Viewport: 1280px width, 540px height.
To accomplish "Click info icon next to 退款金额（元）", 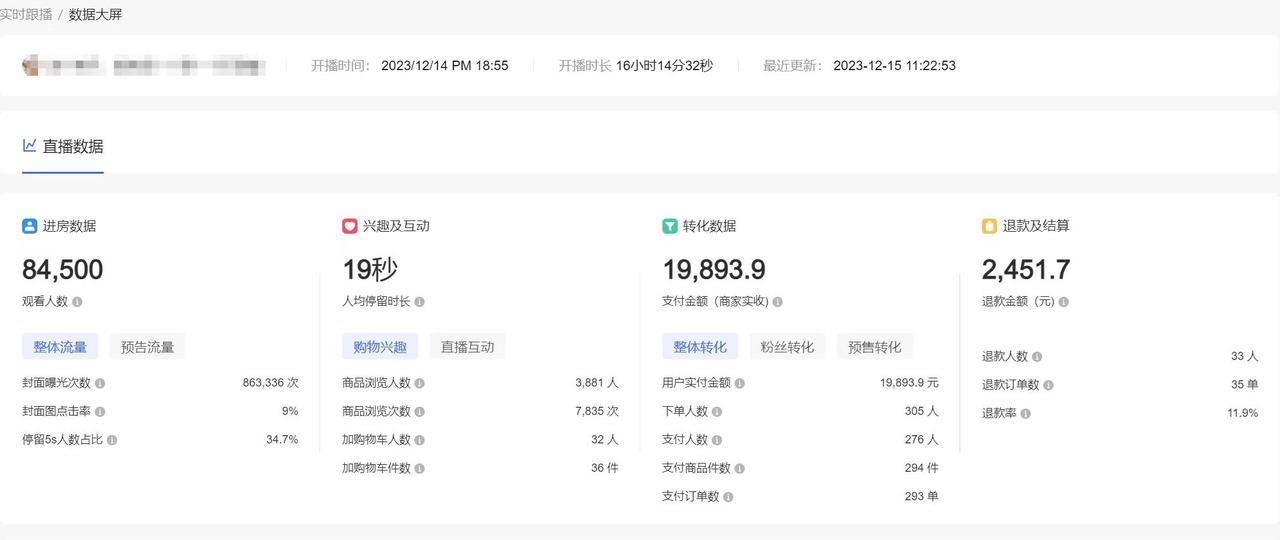I will (1064, 301).
